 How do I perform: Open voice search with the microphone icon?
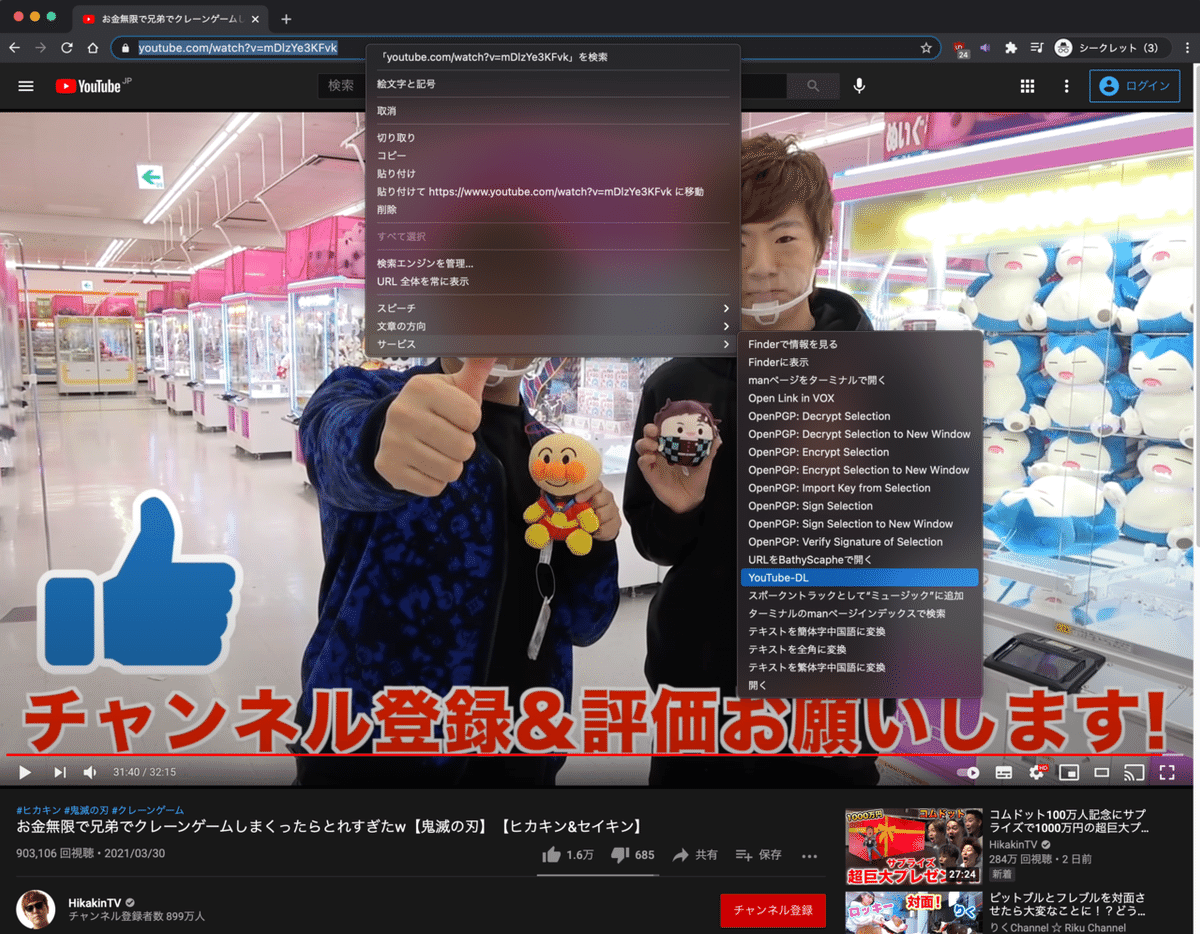(858, 86)
